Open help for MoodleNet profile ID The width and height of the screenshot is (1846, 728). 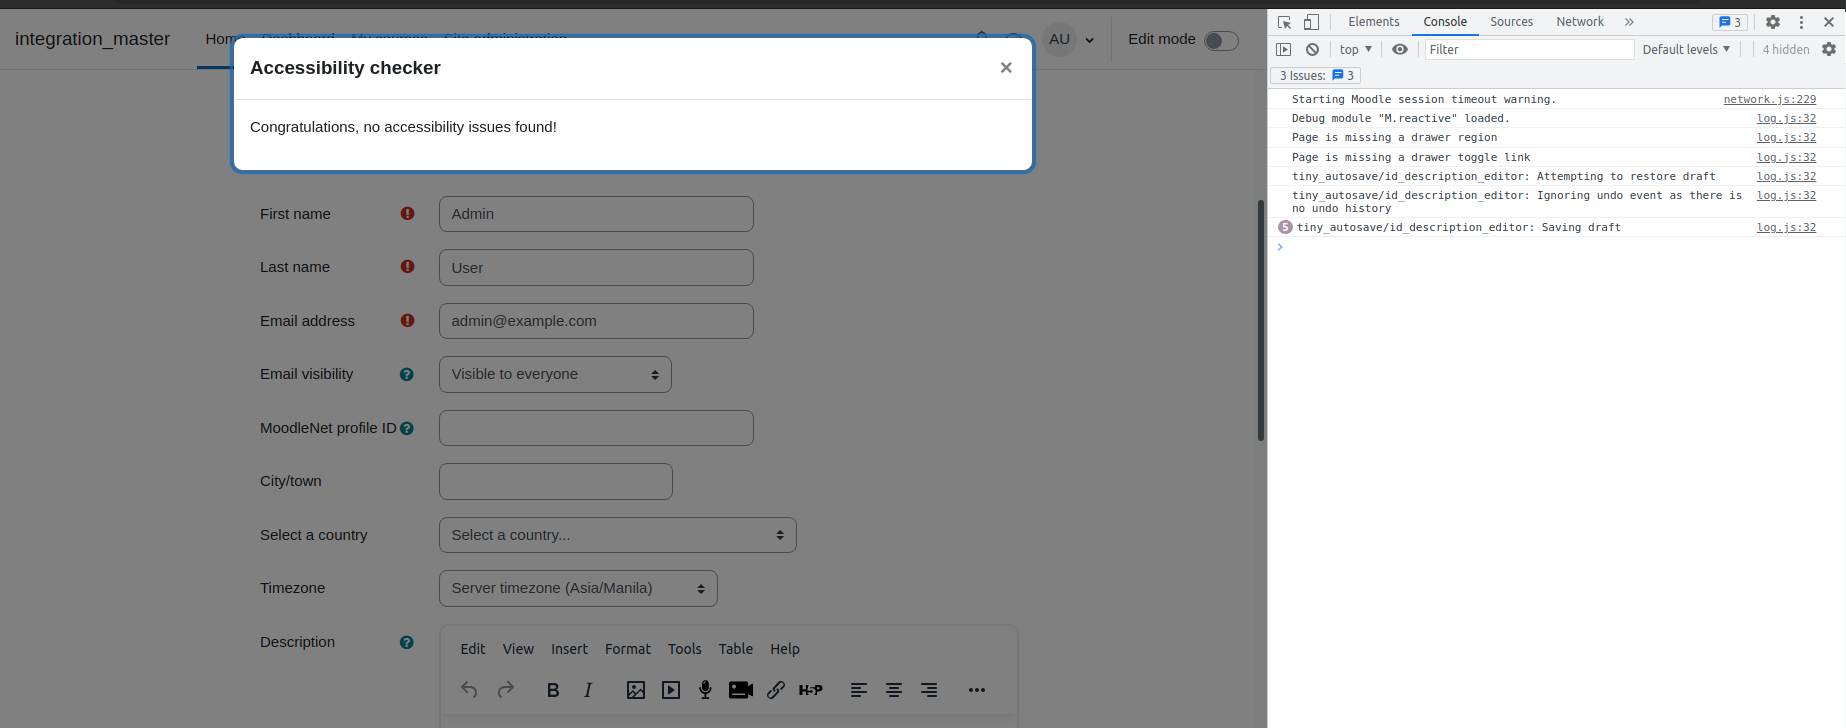406,428
